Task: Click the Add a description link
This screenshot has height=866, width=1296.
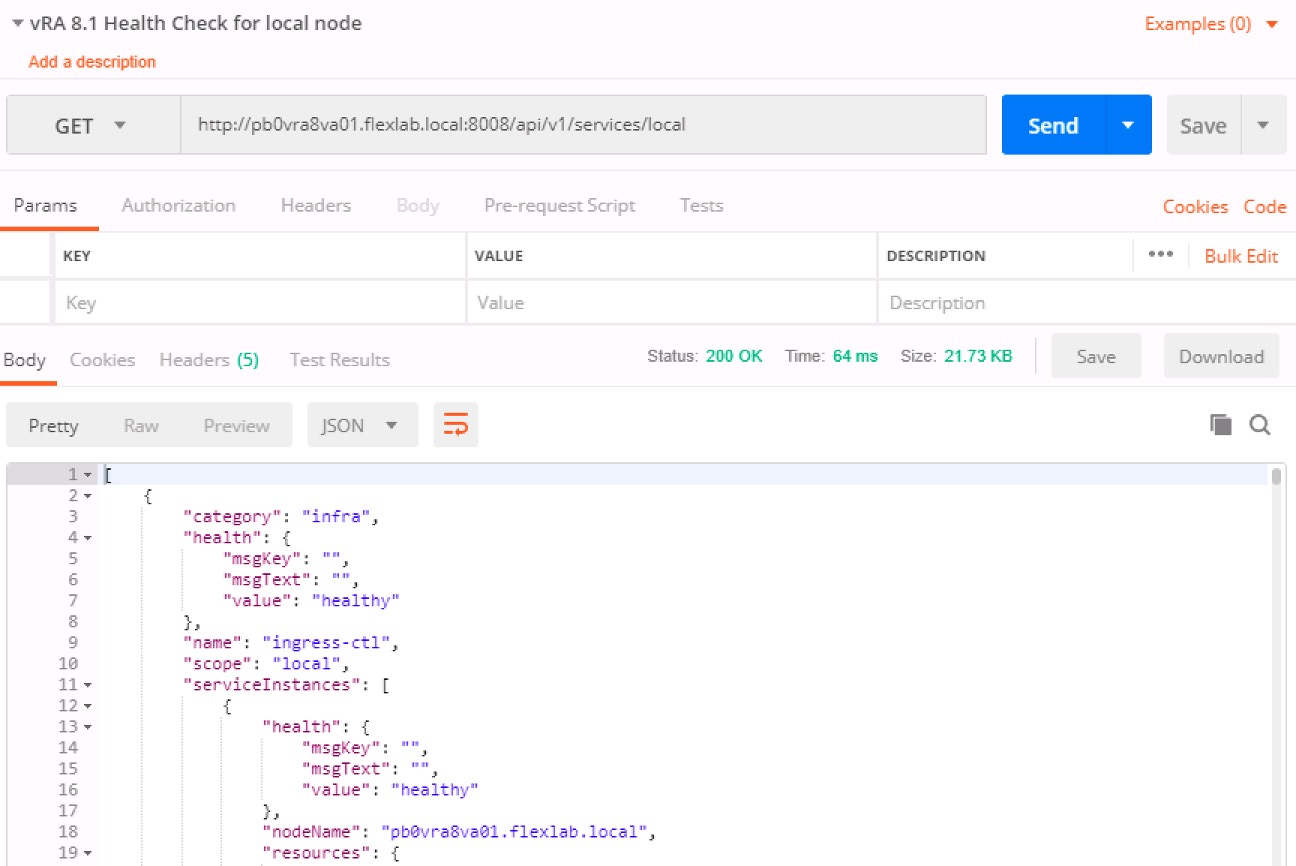Action: click(x=92, y=62)
